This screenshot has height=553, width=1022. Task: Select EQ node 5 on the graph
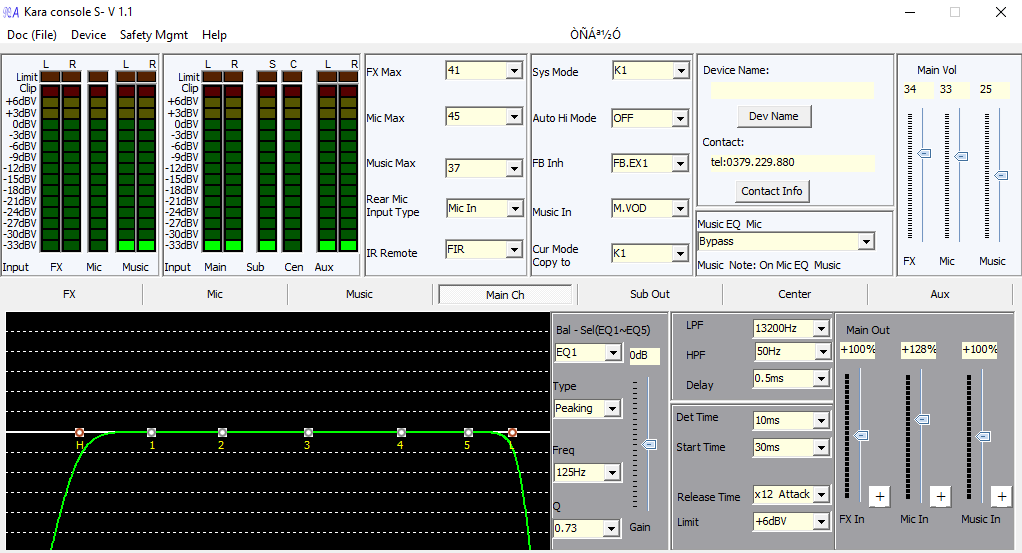468,432
